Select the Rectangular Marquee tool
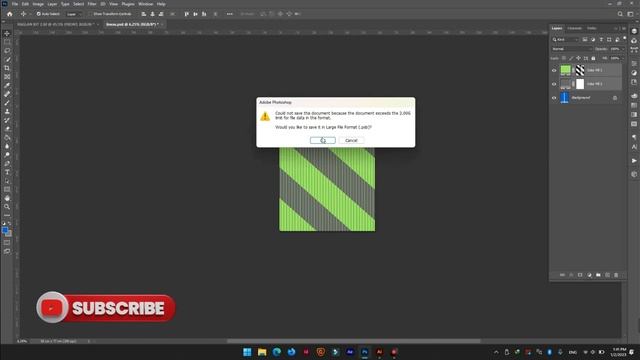640x360 pixels. [x=7, y=42]
